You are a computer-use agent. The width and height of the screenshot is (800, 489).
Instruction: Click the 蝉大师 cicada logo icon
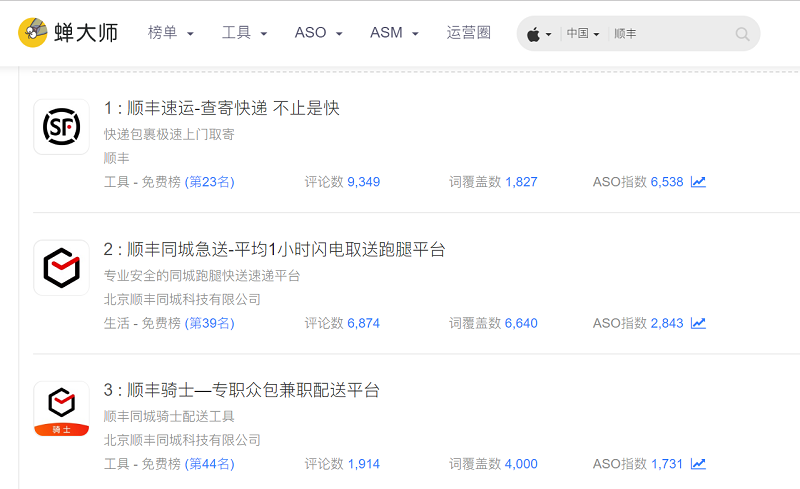click(33, 32)
